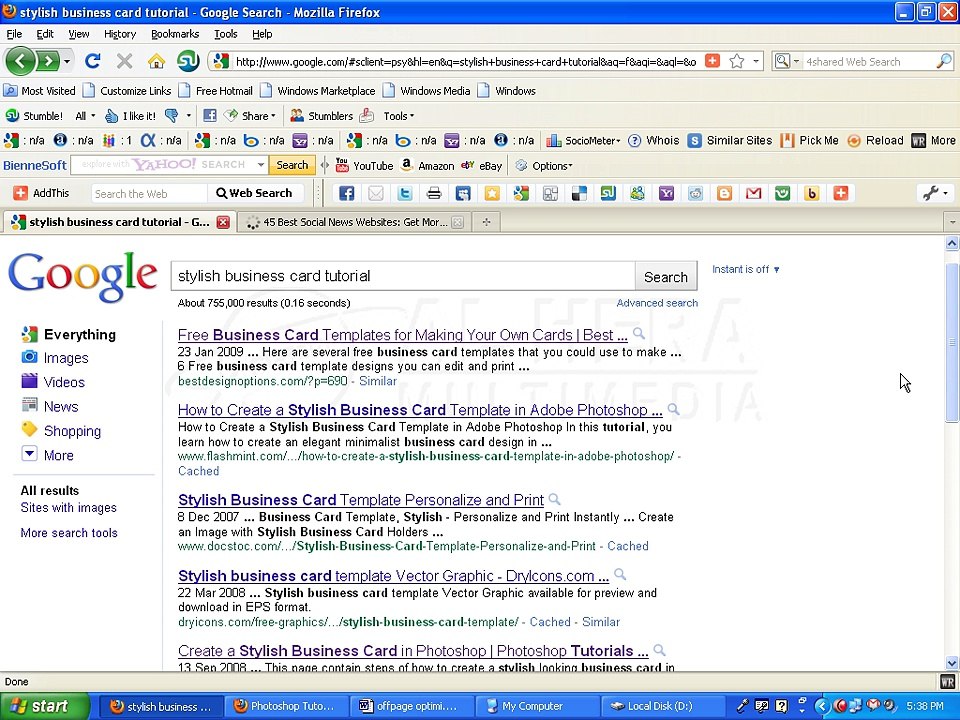Click the StumbleUpon icon beside the Home button
The width and height of the screenshot is (960, 720).
coord(188,61)
